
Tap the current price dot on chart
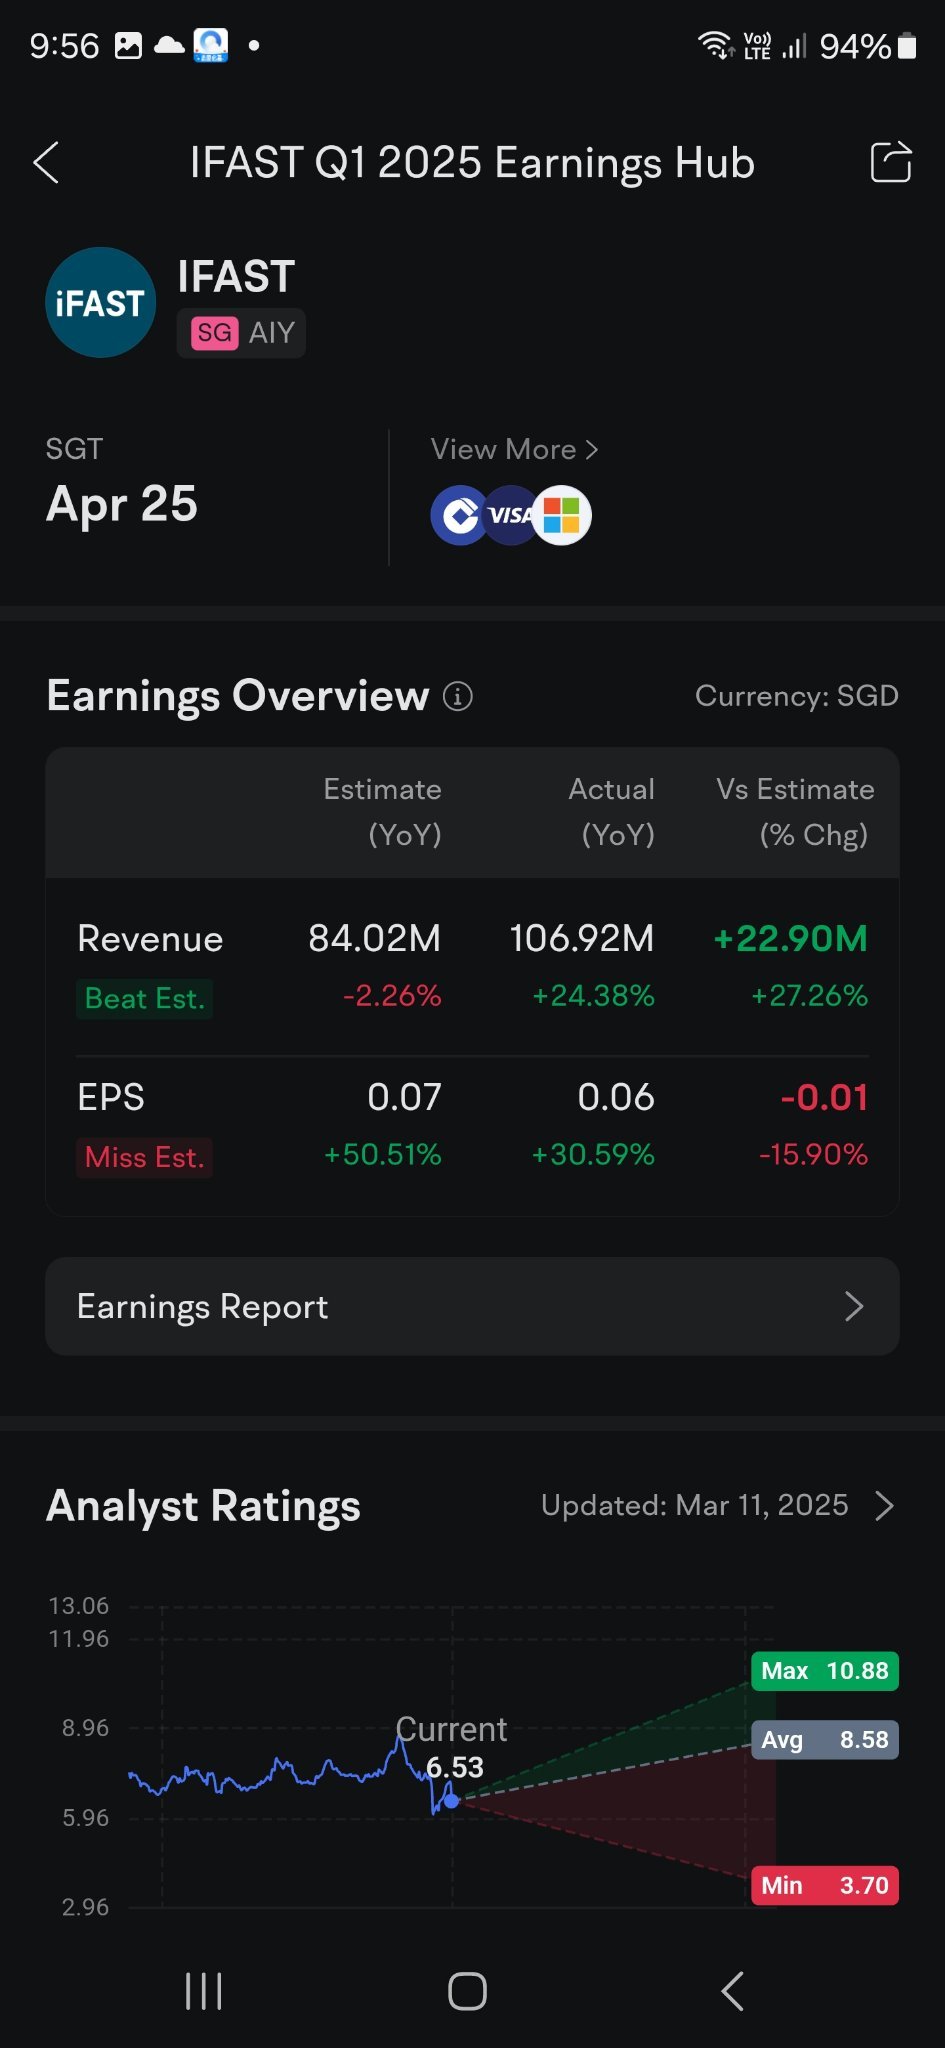pos(452,1801)
